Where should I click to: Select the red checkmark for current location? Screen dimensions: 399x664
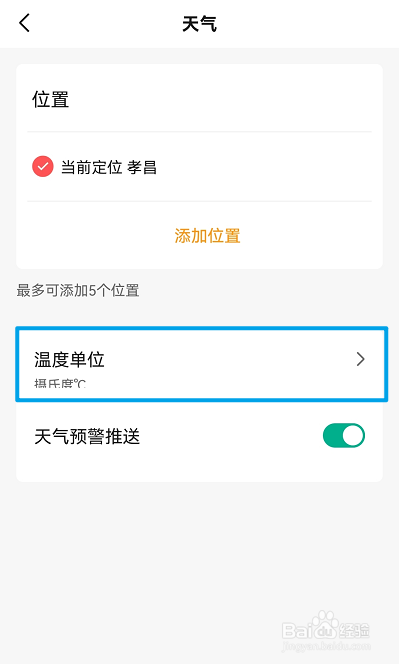(x=43, y=166)
